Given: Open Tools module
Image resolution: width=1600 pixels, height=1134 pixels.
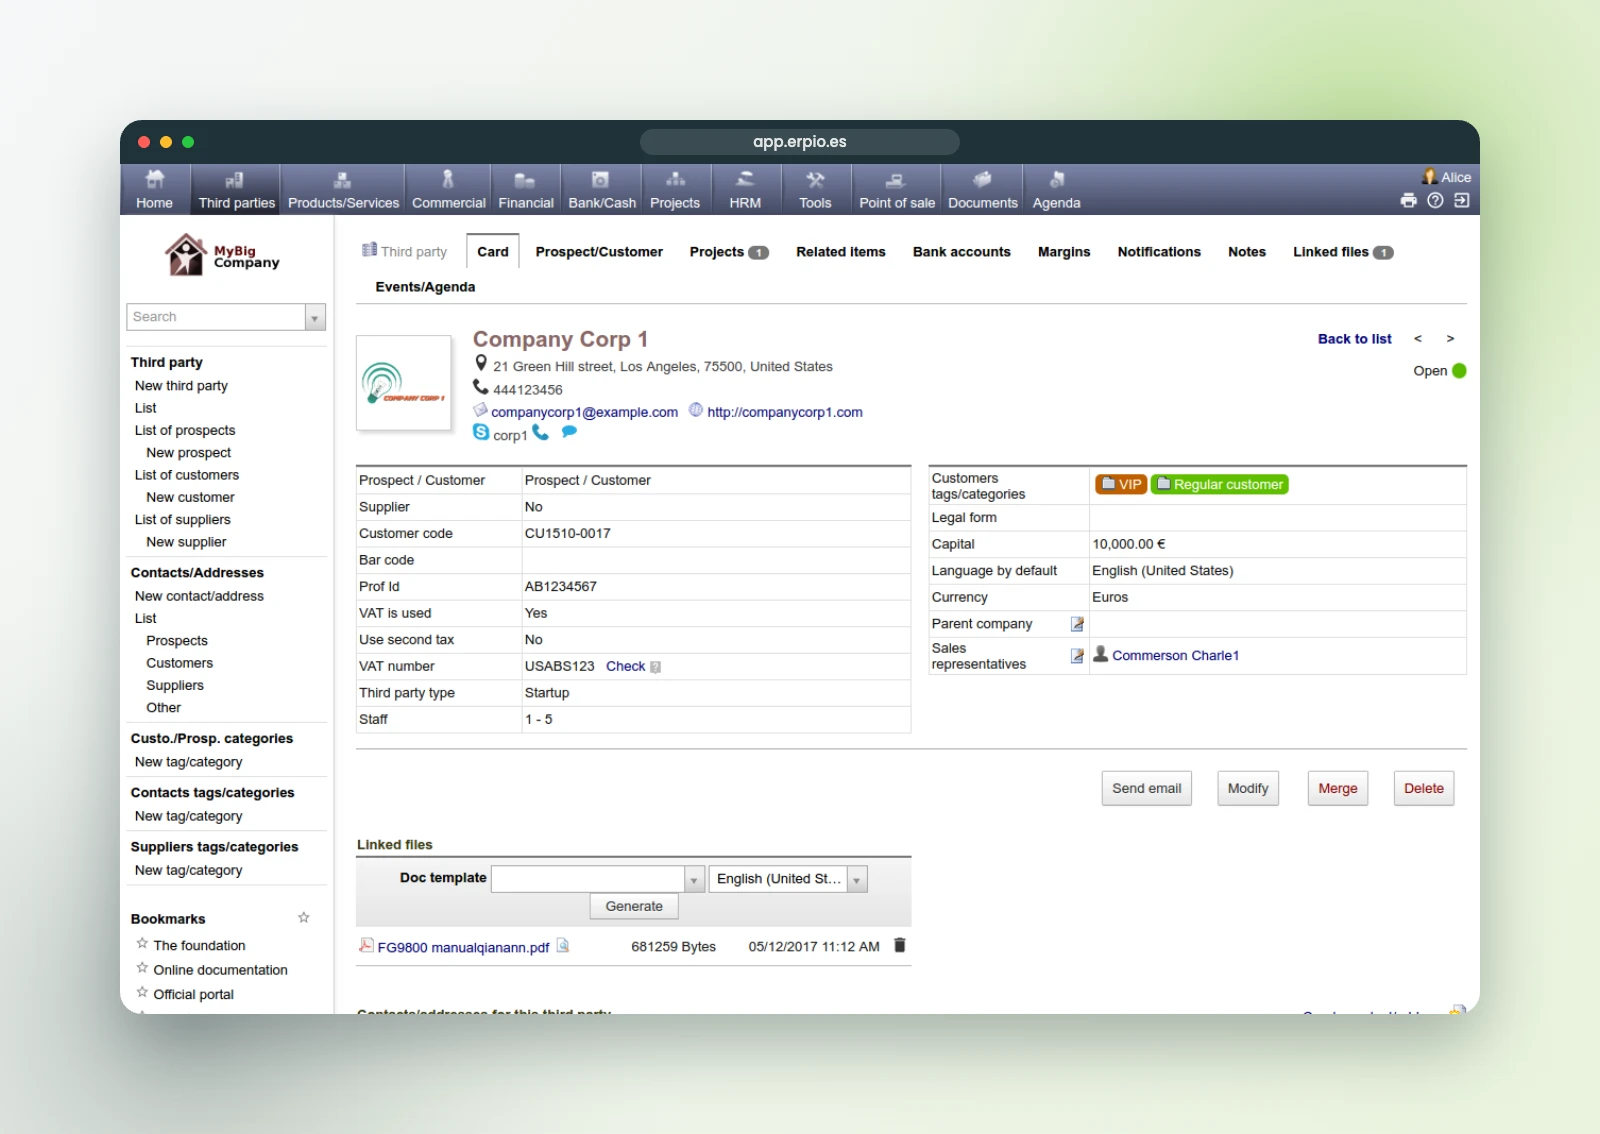Looking at the screenshot, I should pyautogui.click(x=815, y=190).
